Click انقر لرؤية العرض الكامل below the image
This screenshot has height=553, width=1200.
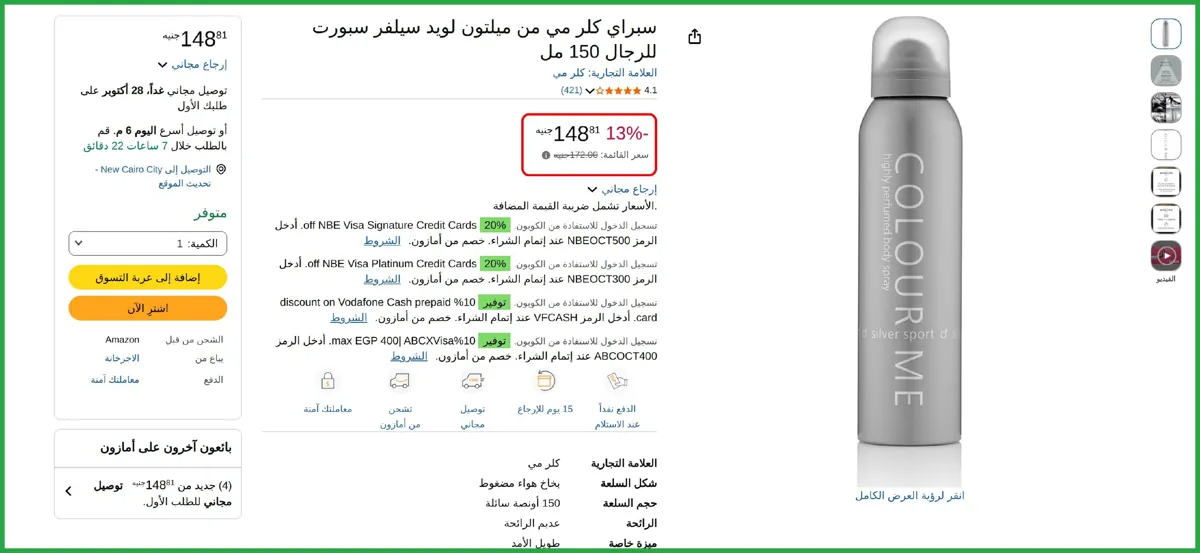click(909, 495)
